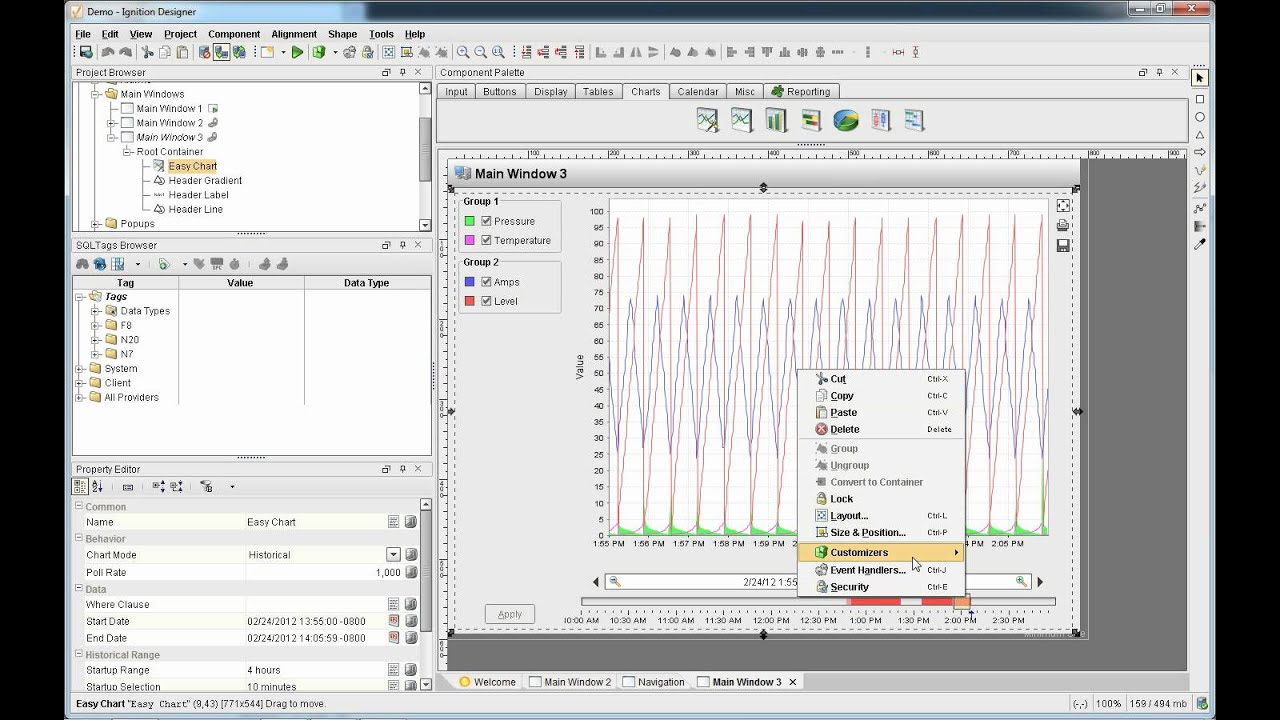Image resolution: width=1280 pixels, height=720 pixels.
Task: Open Customizers submenu in context menu
Action: click(881, 552)
